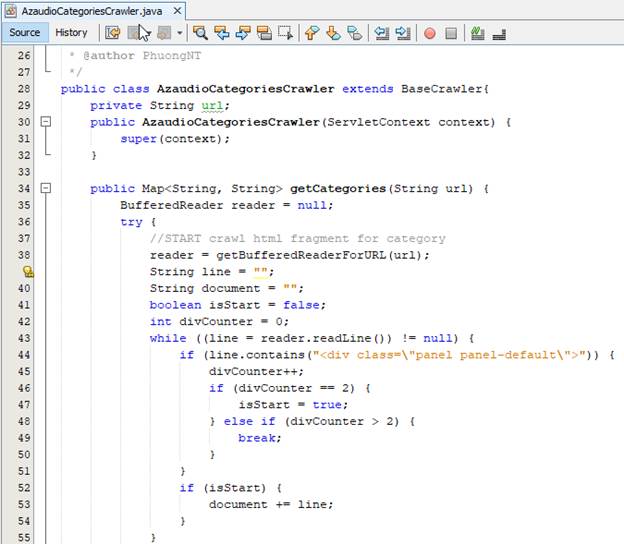Switch to the Source view
Image resolution: width=624 pixels, height=544 pixels.
(25, 33)
